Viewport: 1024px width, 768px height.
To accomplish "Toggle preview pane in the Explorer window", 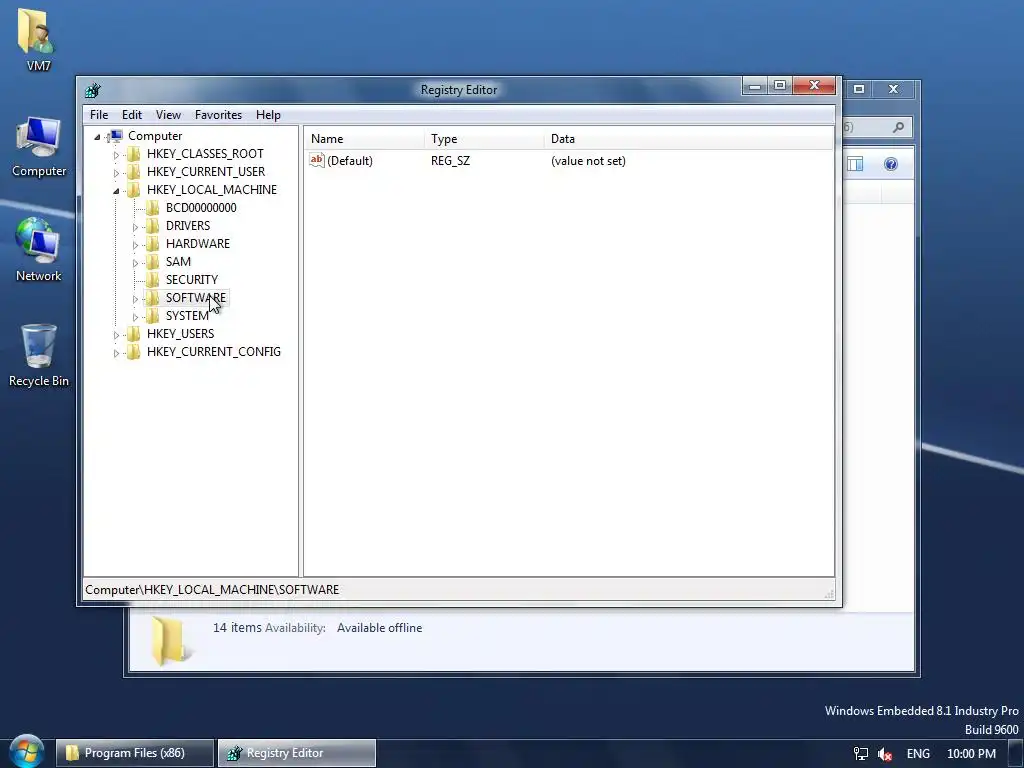I will 855,164.
